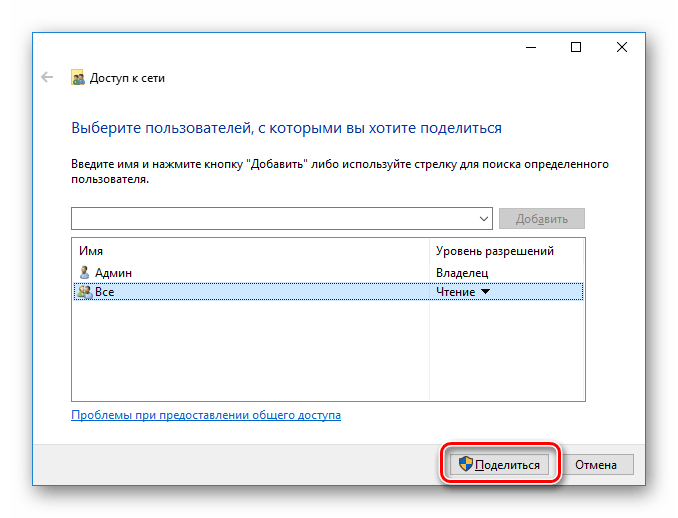Select the Админ name in the list
The height and width of the screenshot is (518, 678).
pos(113,273)
